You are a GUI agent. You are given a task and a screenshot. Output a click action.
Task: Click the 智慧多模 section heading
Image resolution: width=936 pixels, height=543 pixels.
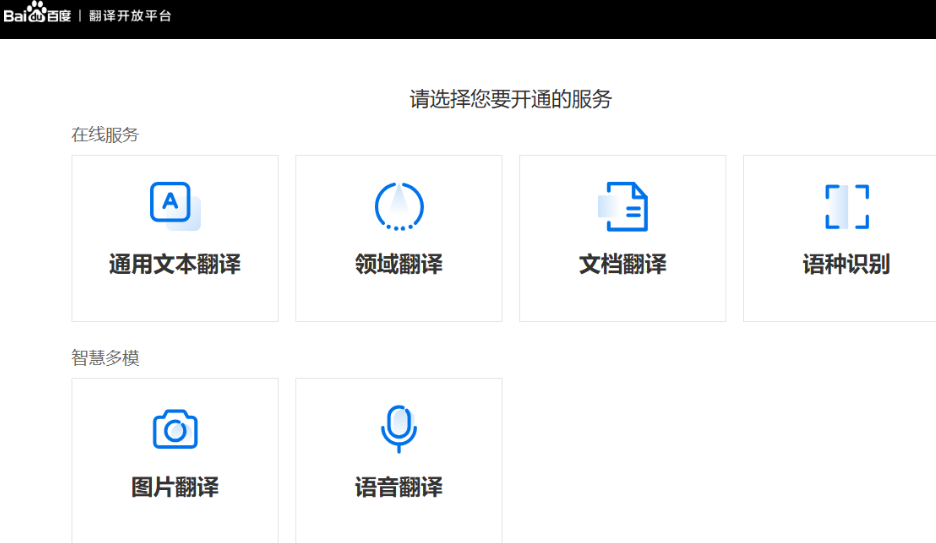(105, 358)
